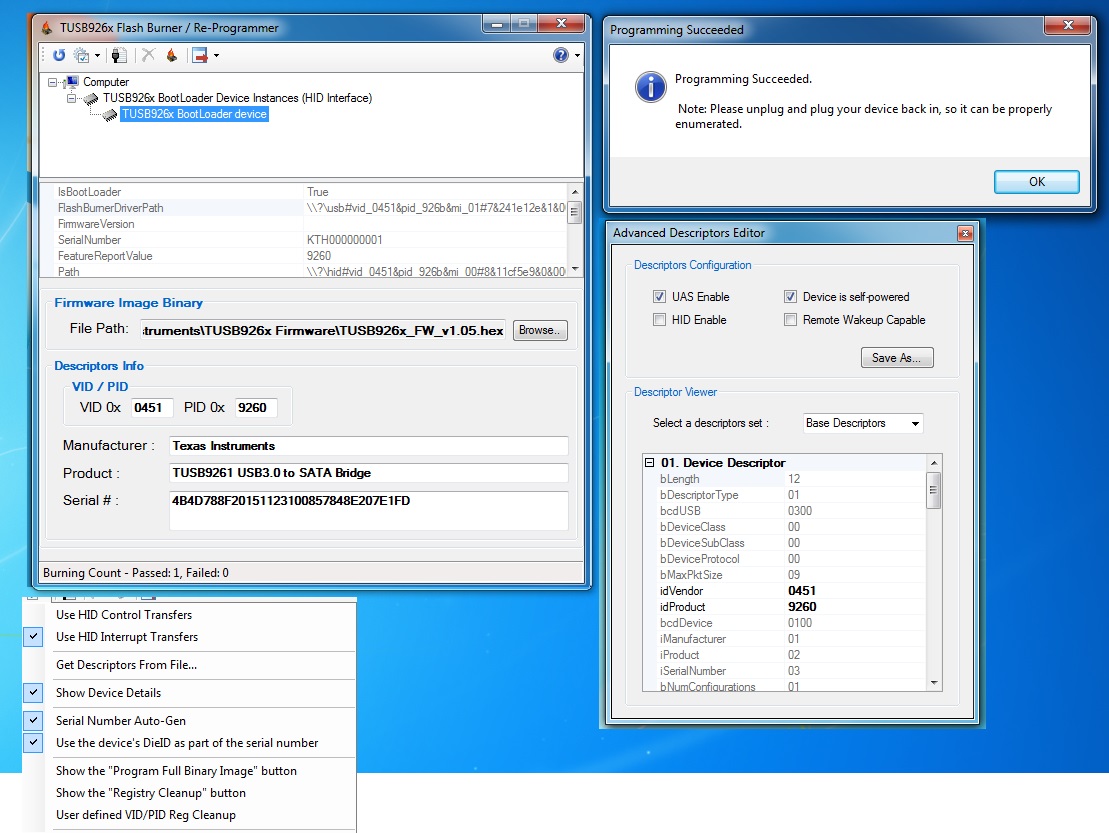Uncheck Show Device Details option
The image size is (1109, 833).
[x=33, y=692]
